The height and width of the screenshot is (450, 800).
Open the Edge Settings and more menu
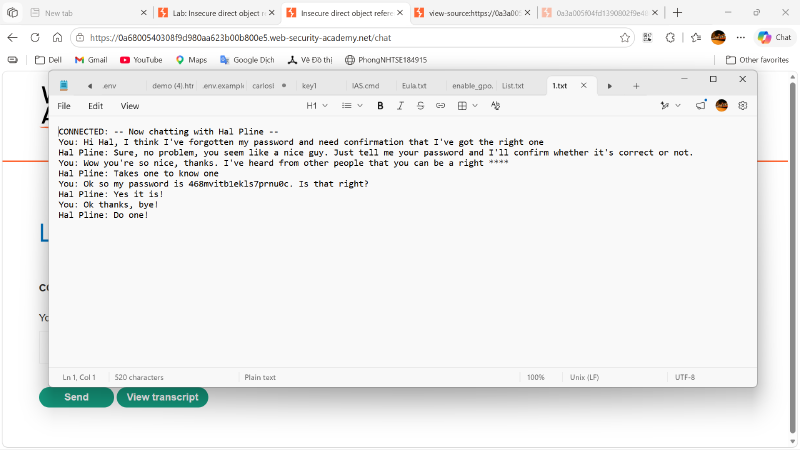[740, 37]
